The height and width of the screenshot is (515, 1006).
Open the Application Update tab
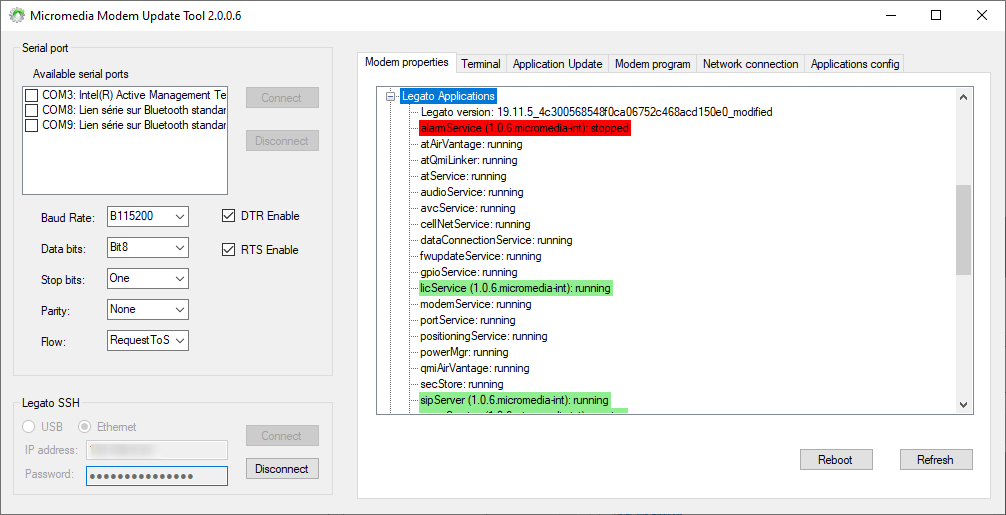coord(557,64)
